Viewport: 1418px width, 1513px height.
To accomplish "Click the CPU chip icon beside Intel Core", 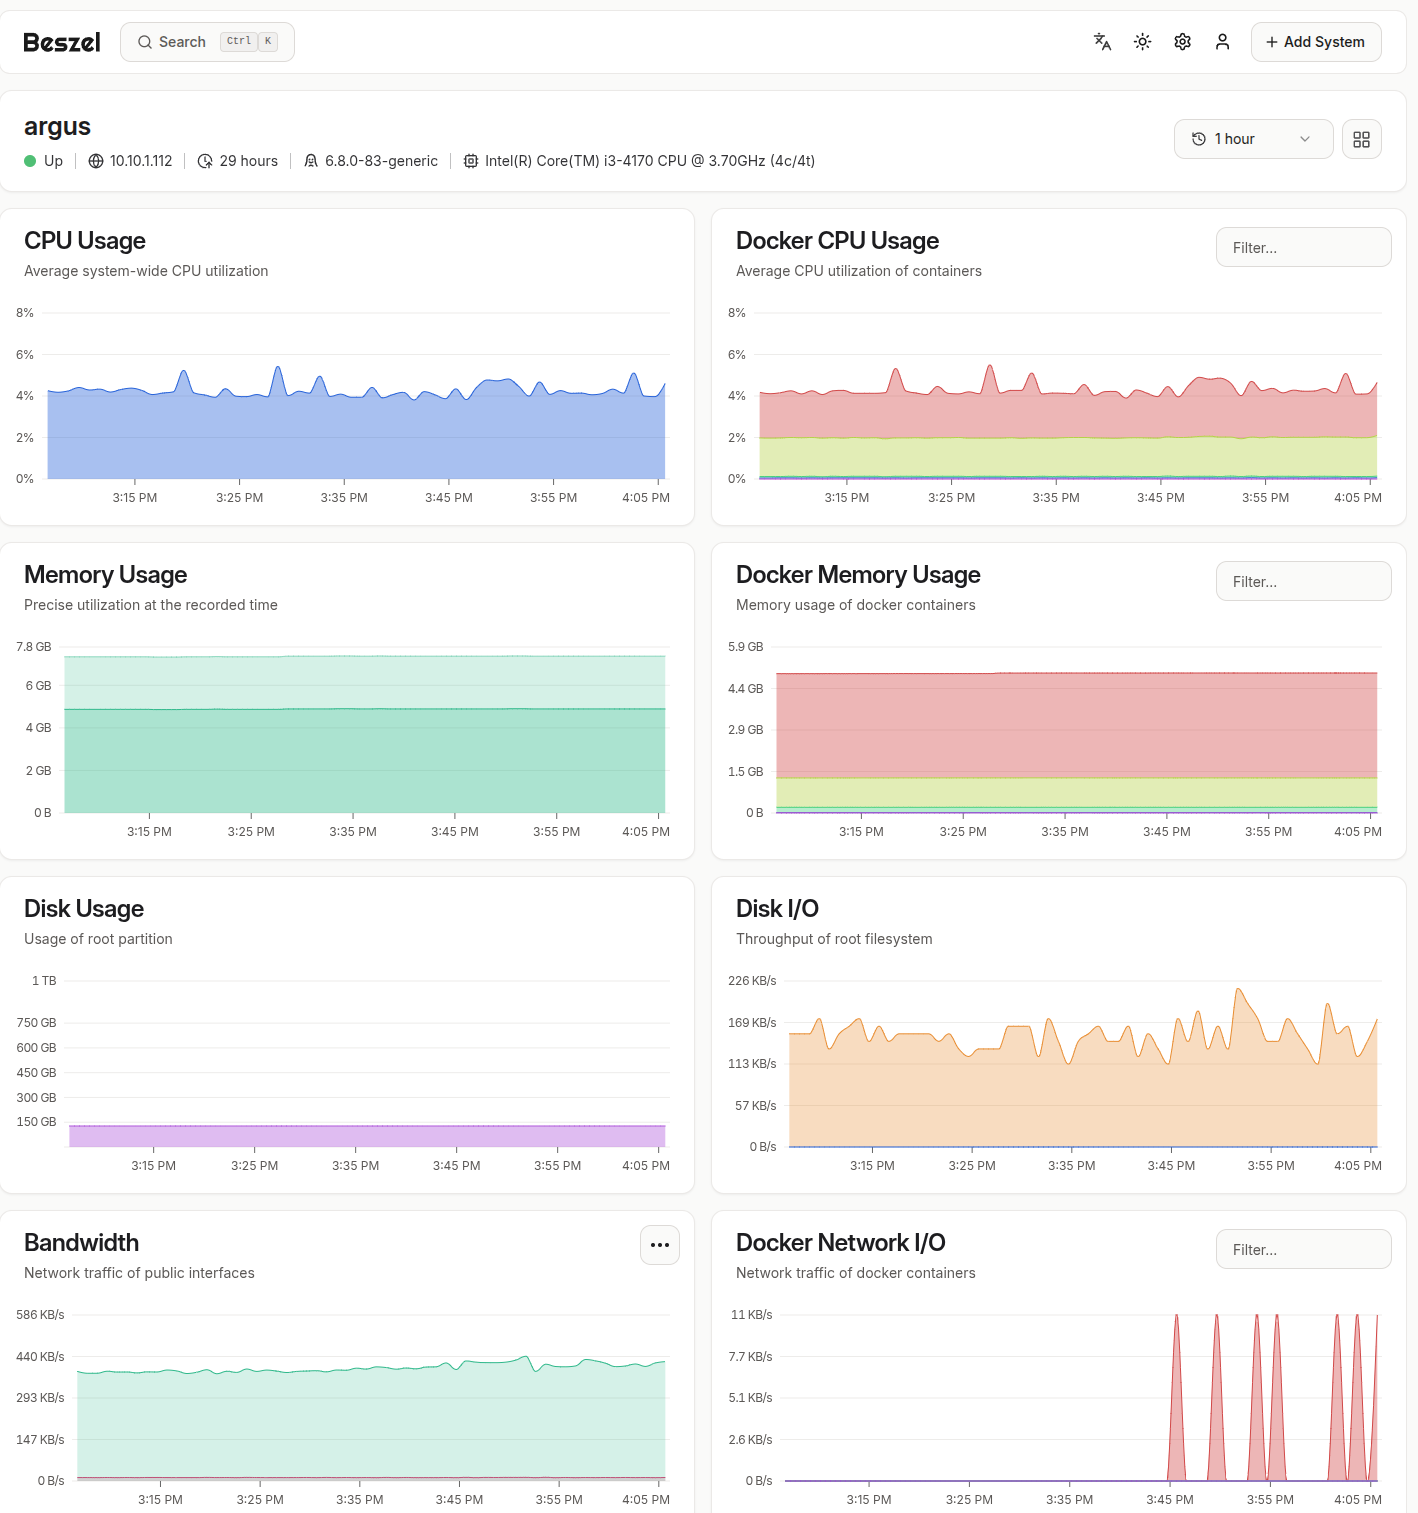I will click(x=471, y=161).
